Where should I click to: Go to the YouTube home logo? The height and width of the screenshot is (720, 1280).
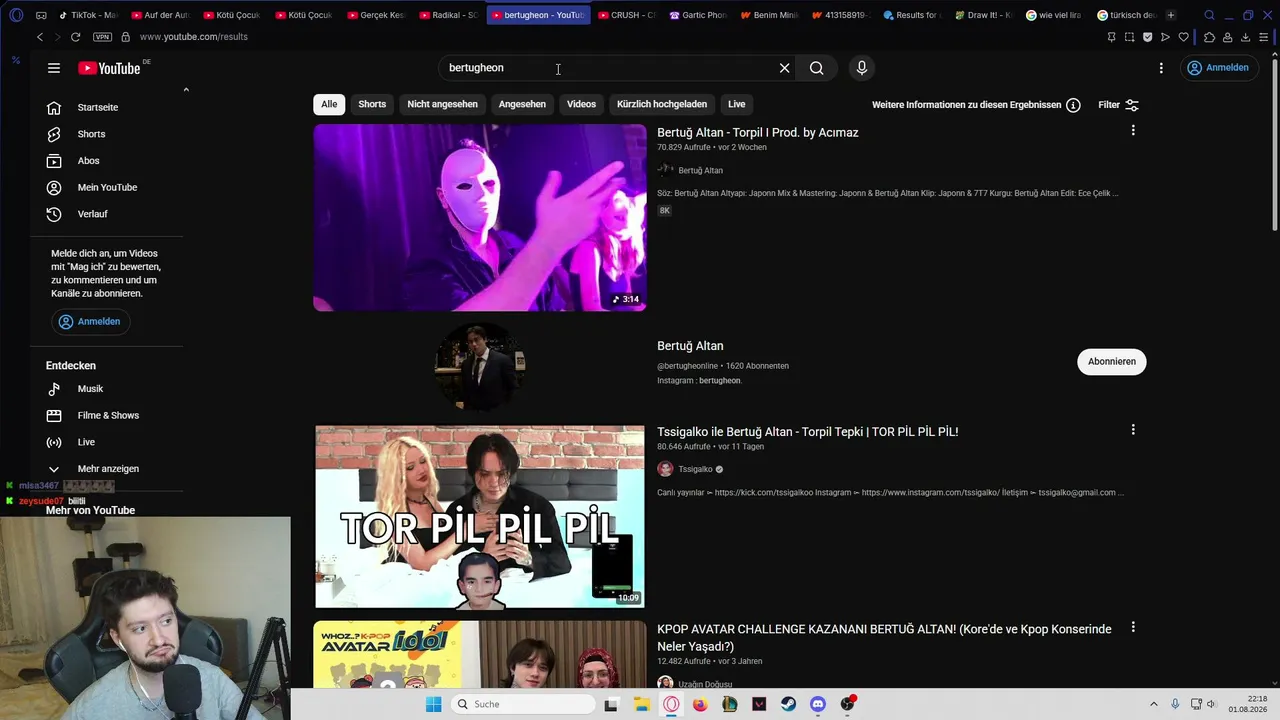tap(109, 68)
